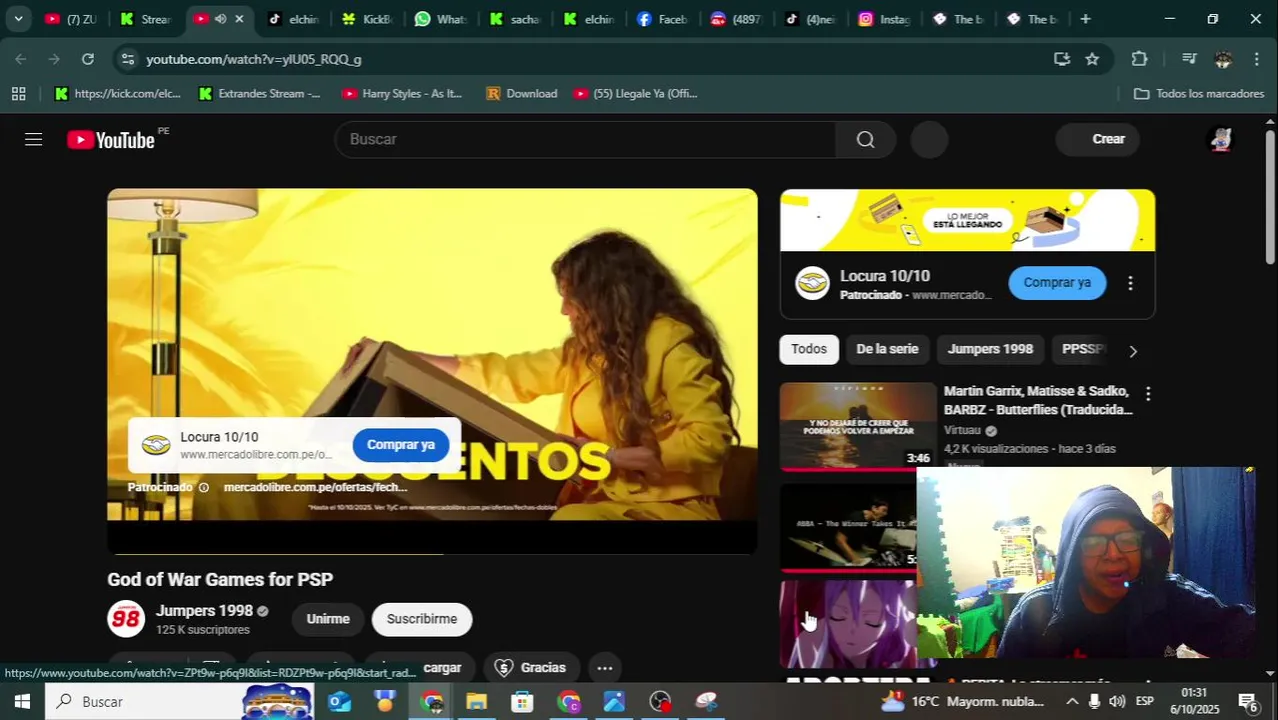This screenshot has height=720, width=1278.
Task: Open more actions ellipsis below the video
Action: pyautogui.click(x=604, y=668)
